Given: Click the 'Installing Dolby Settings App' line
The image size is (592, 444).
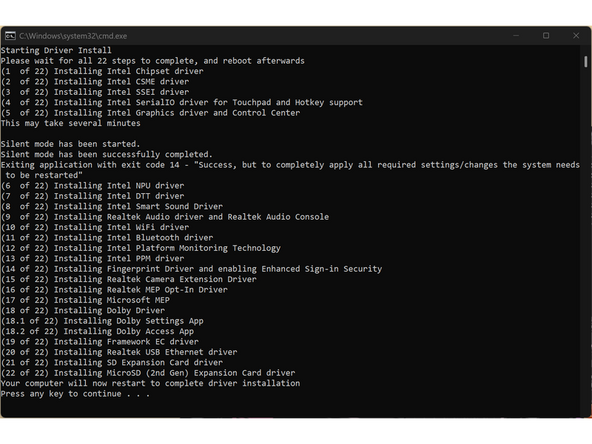Looking at the screenshot, I should (x=102, y=321).
